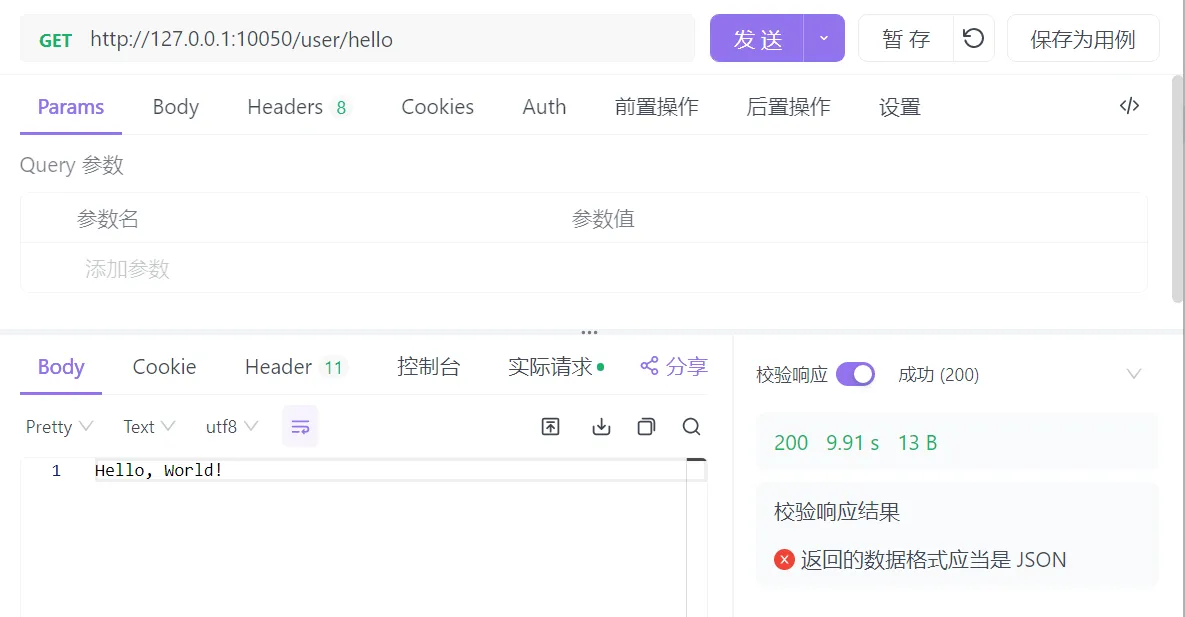Open the code snippet icon </>

tap(1129, 106)
